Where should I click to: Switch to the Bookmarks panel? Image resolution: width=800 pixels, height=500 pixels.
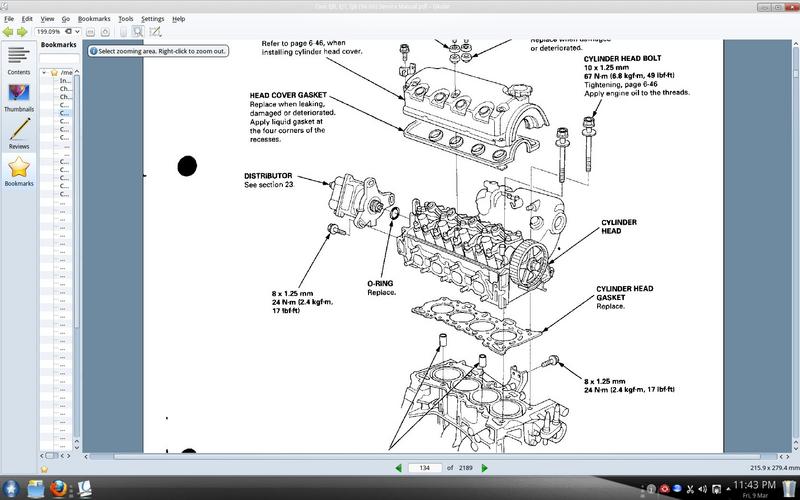coord(18,170)
